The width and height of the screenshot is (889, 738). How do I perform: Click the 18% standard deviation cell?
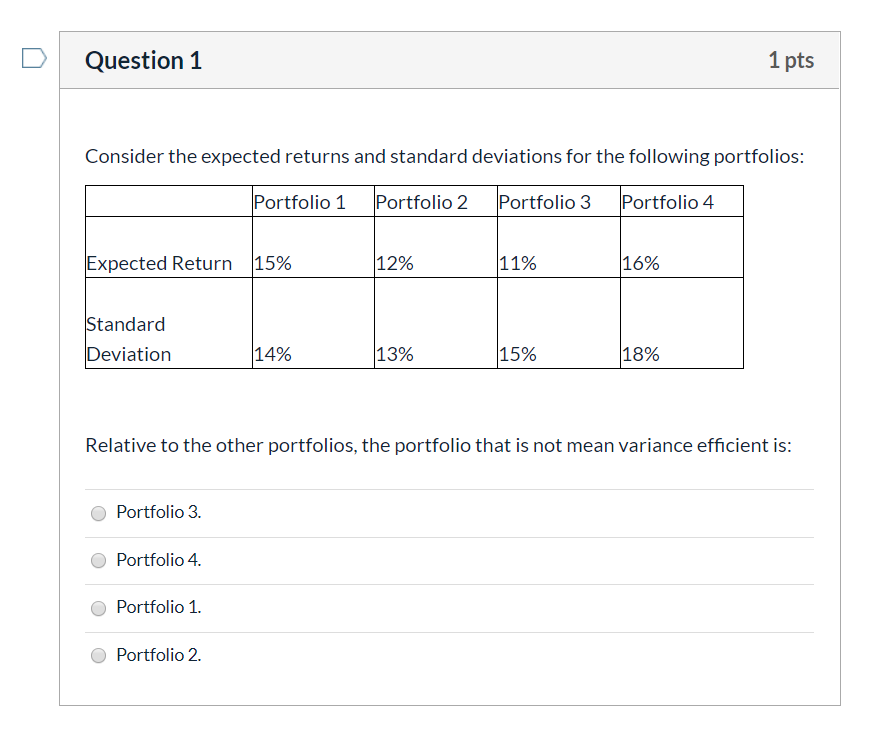coord(645,353)
